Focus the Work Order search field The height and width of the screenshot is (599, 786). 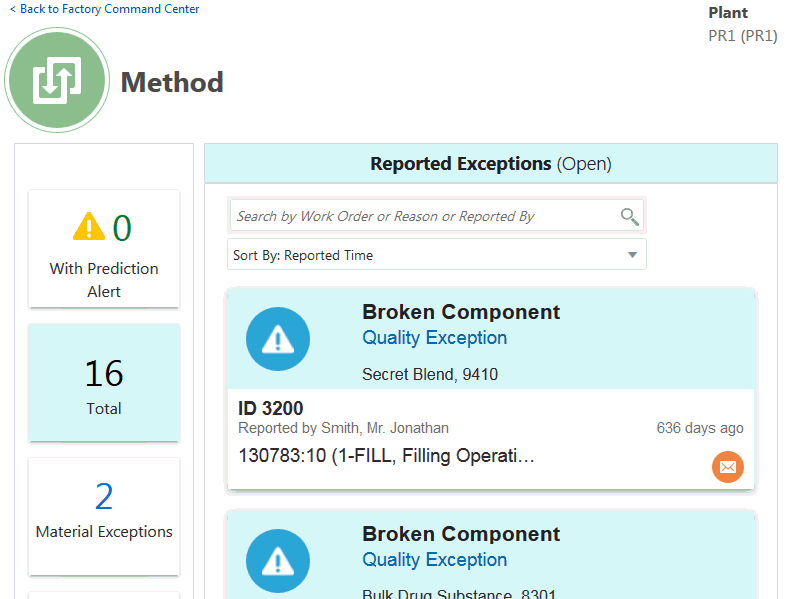coord(436,216)
